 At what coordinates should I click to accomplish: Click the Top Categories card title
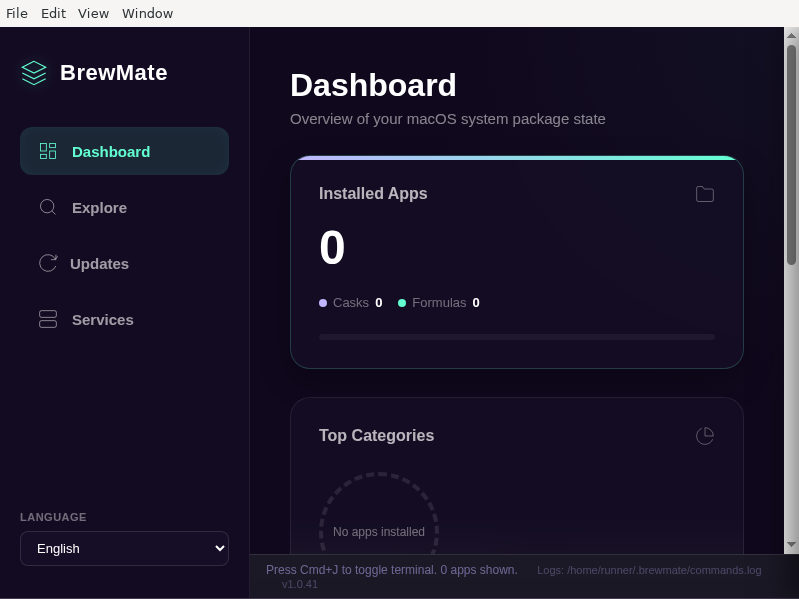tap(377, 435)
